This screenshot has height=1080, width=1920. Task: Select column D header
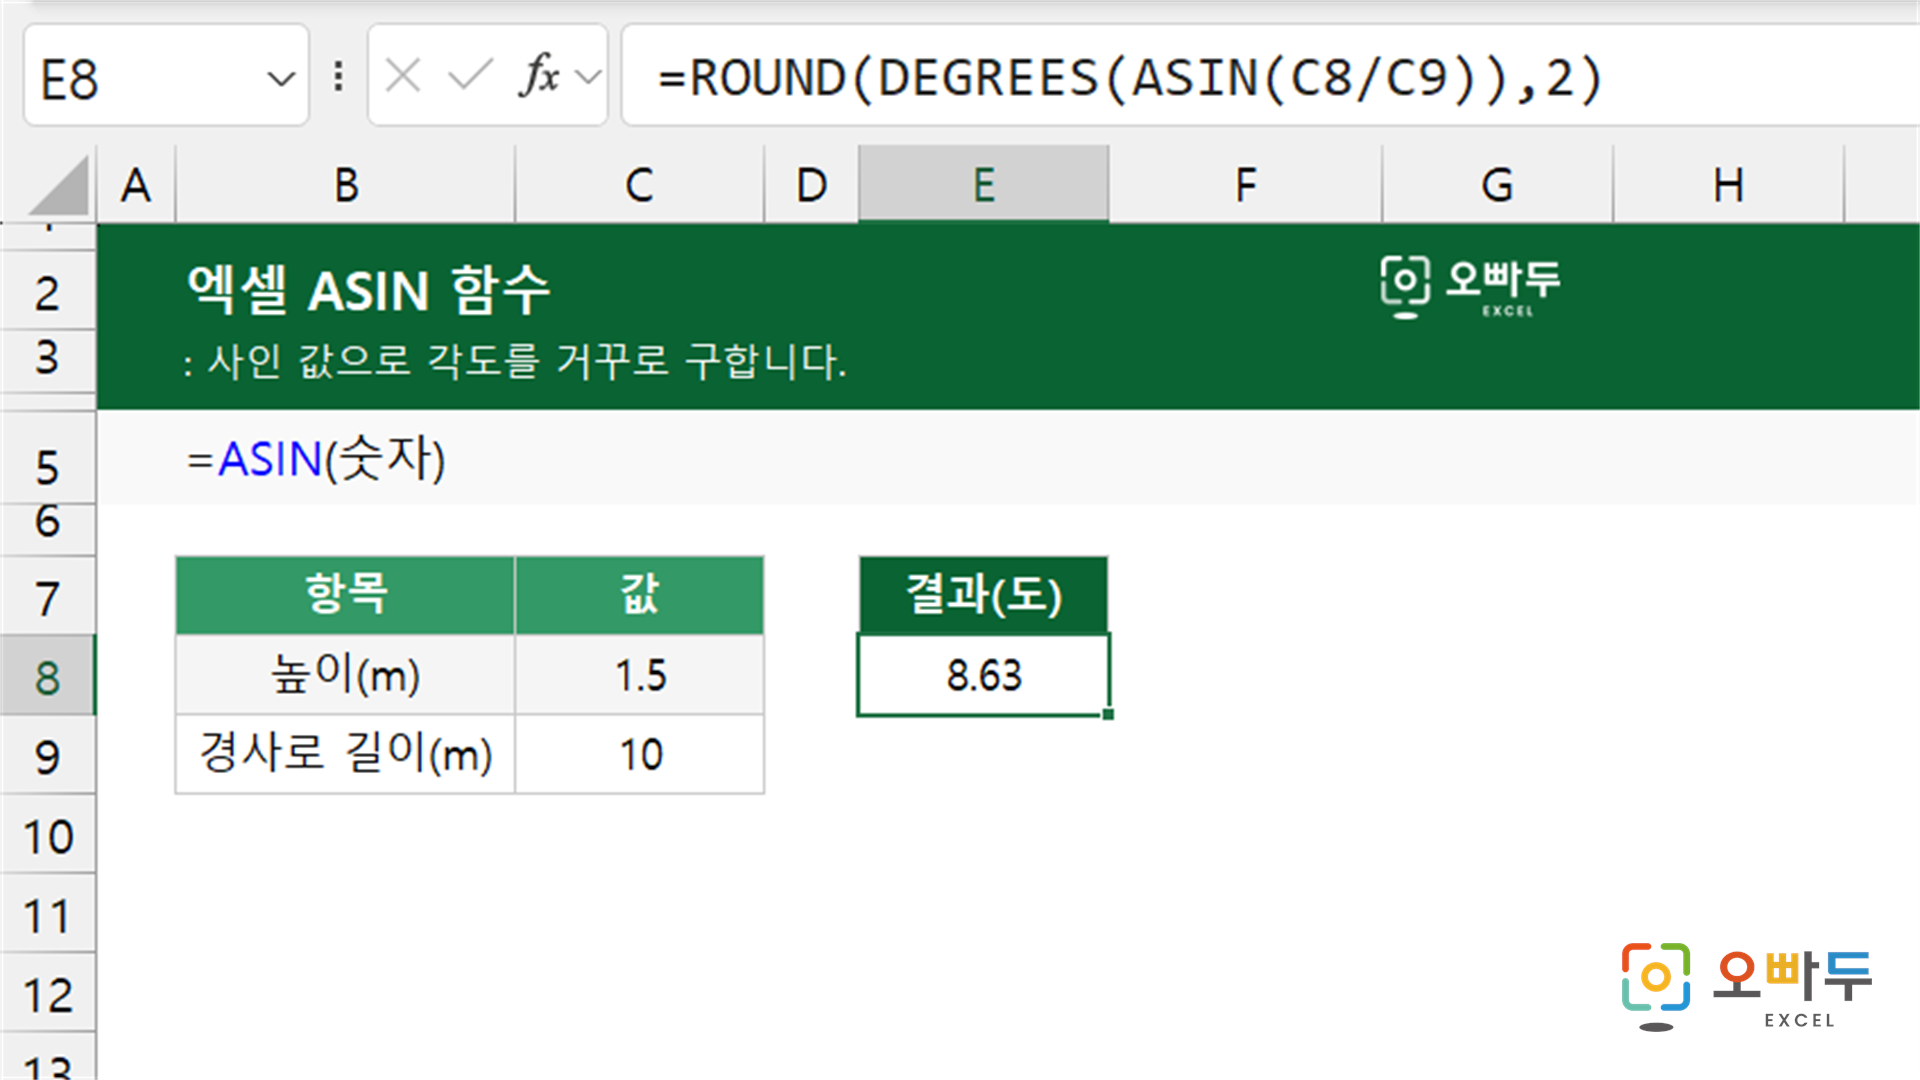pyautogui.click(x=811, y=185)
